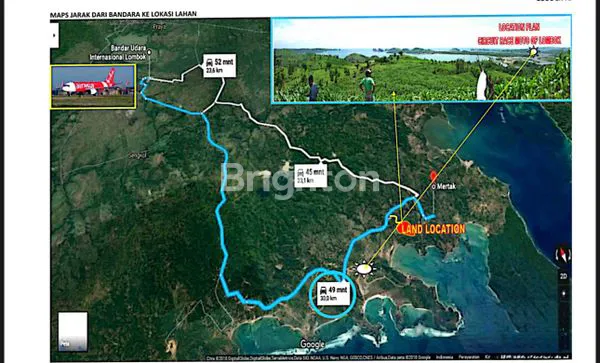Click the red Mertak destination pin
Viewport: 600px width, 363px height.
(433, 176)
